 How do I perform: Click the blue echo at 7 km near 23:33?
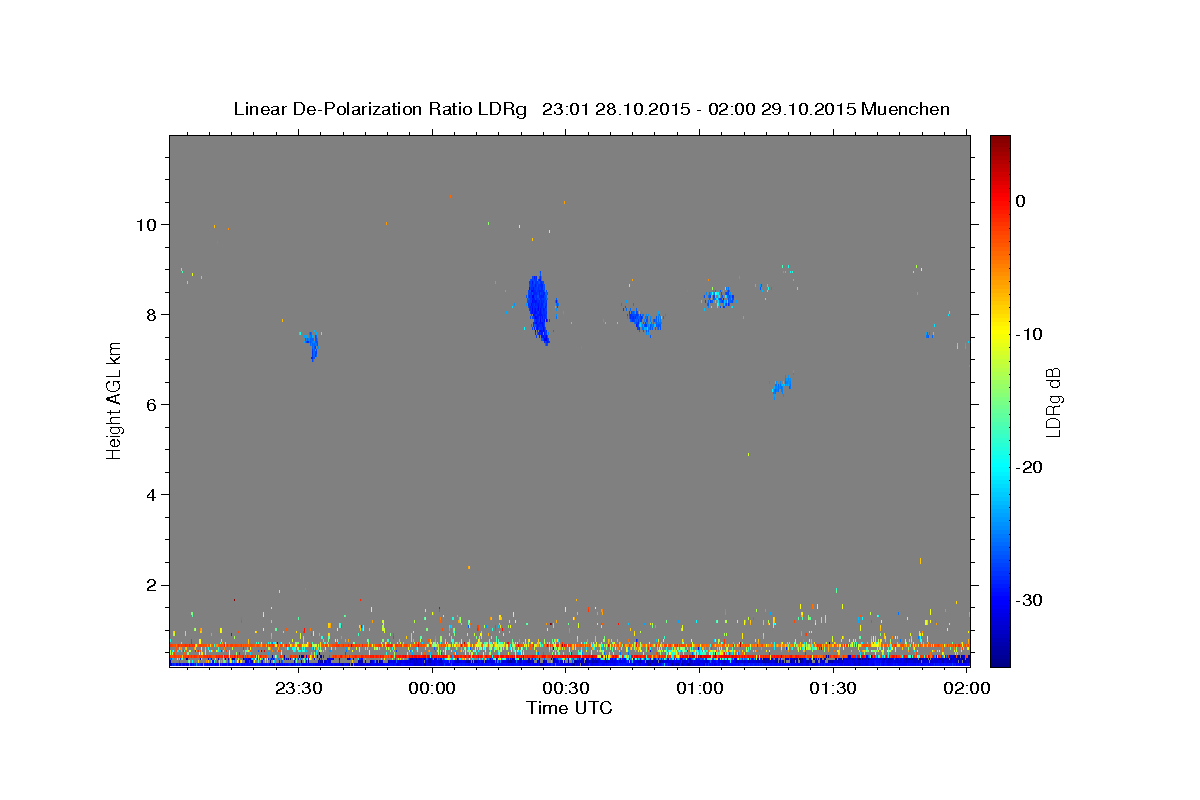coord(312,345)
